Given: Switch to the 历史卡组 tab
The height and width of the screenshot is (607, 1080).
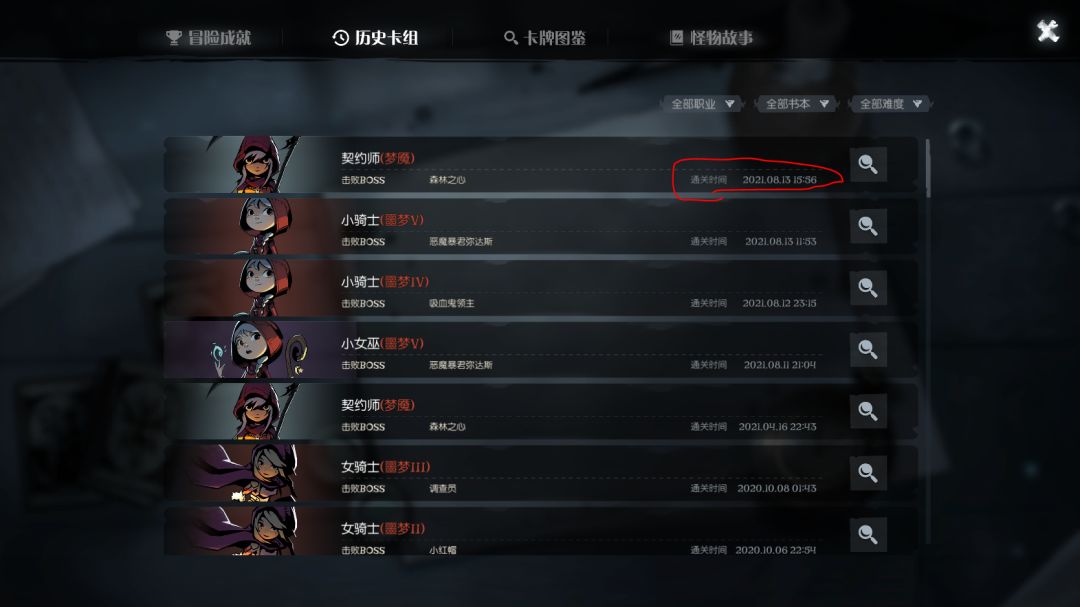Looking at the screenshot, I should (375, 38).
